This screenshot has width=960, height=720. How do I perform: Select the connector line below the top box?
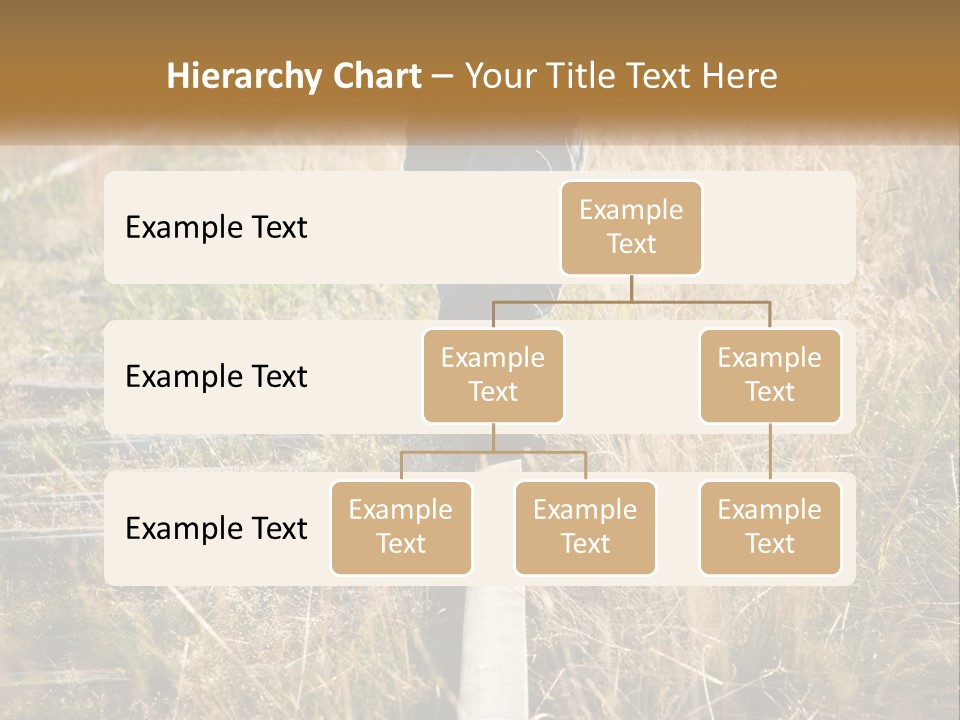pyautogui.click(x=631, y=302)
